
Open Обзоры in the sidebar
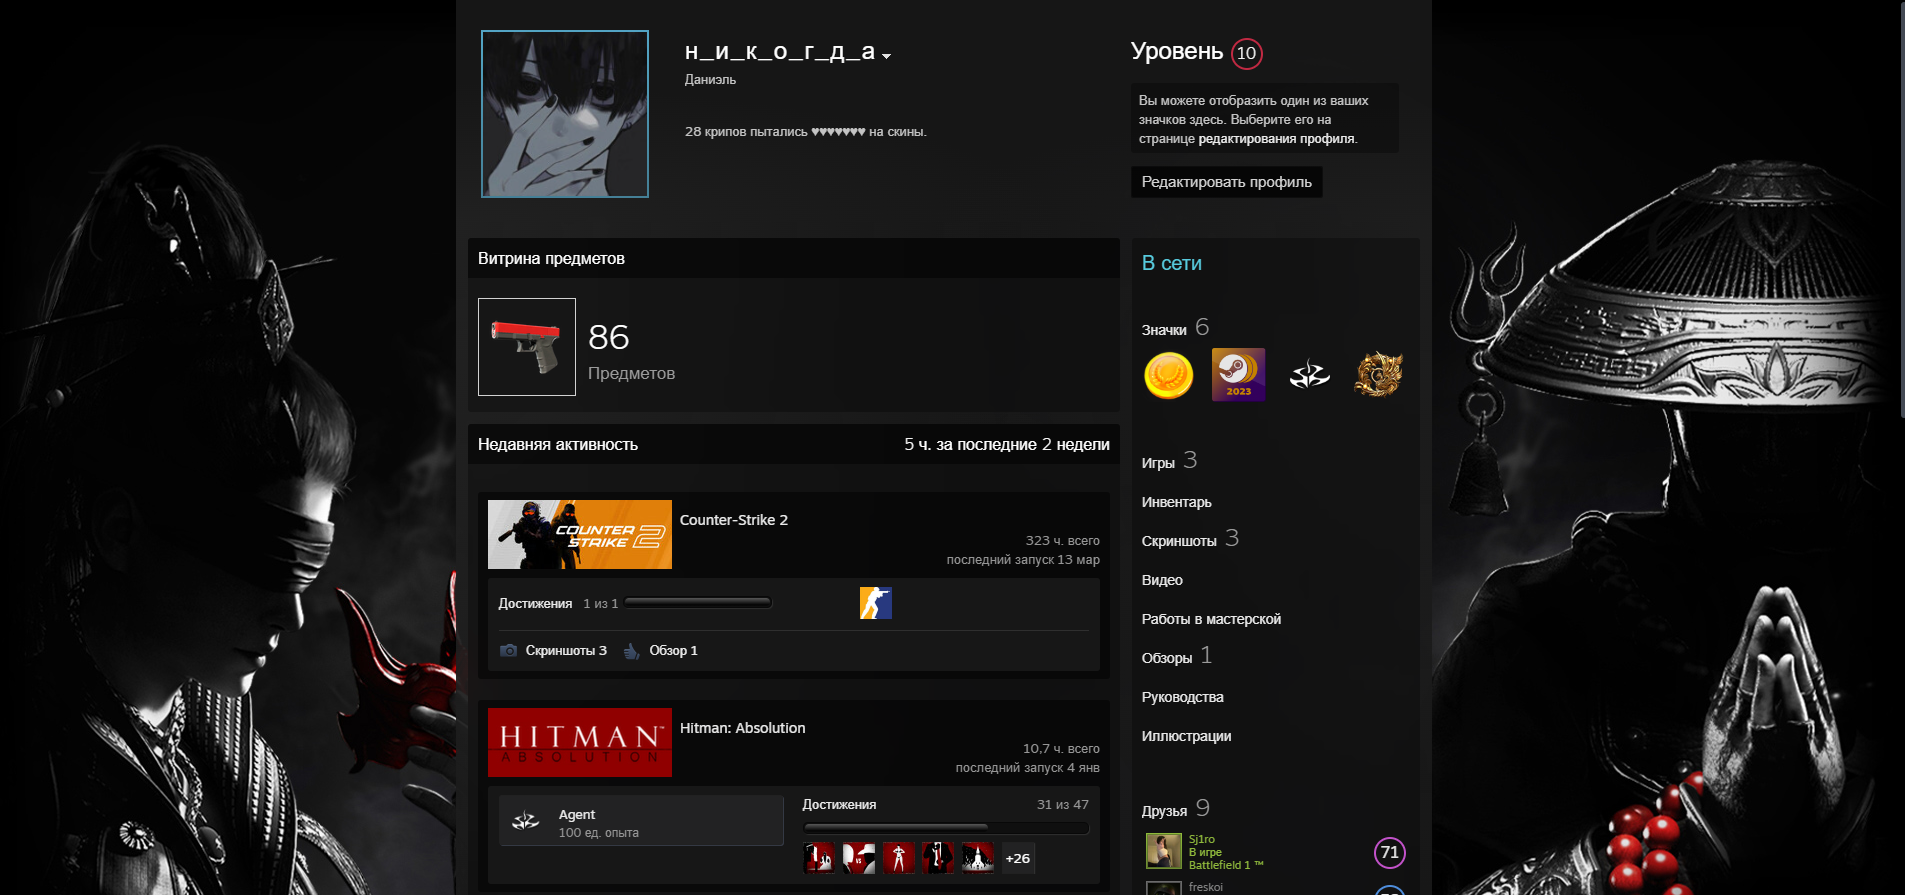1177,656
